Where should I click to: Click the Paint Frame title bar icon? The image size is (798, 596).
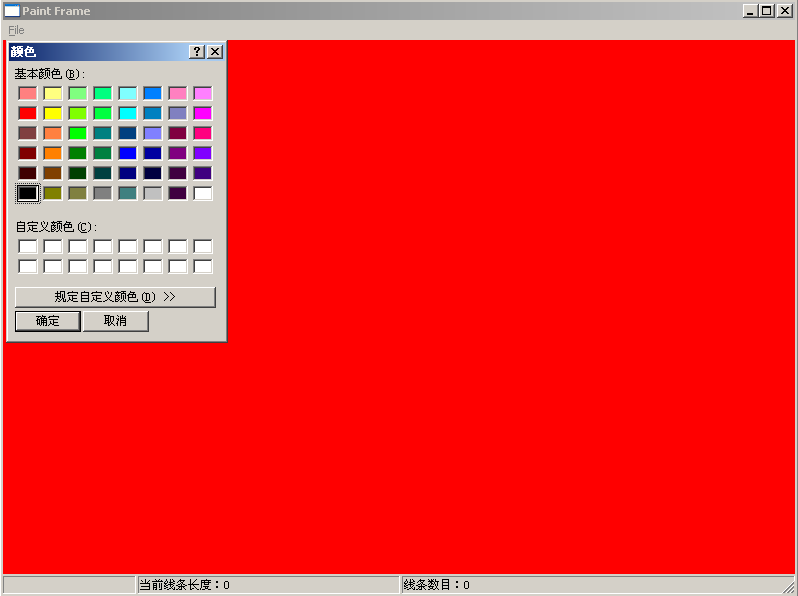click(x=12, y=11)
